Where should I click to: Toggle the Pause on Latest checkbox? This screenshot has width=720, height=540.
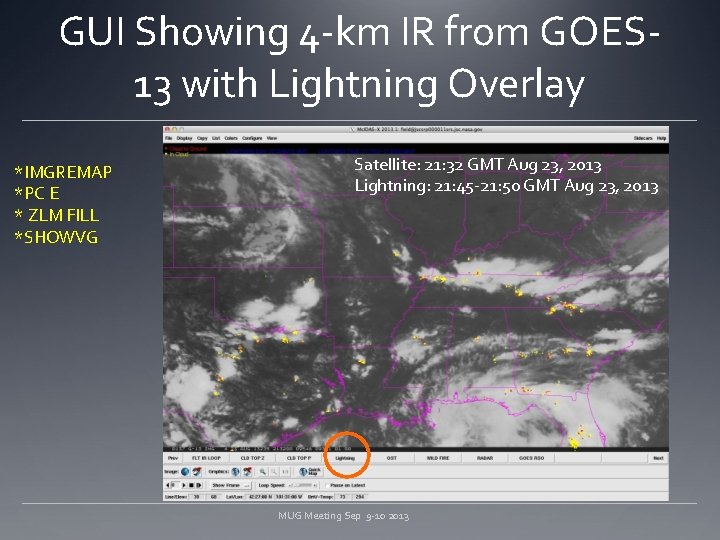point(327,485)
